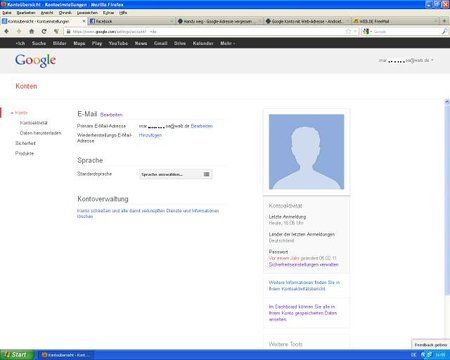
Task: Open the search engine selector icon
Action: coord(367,31)
